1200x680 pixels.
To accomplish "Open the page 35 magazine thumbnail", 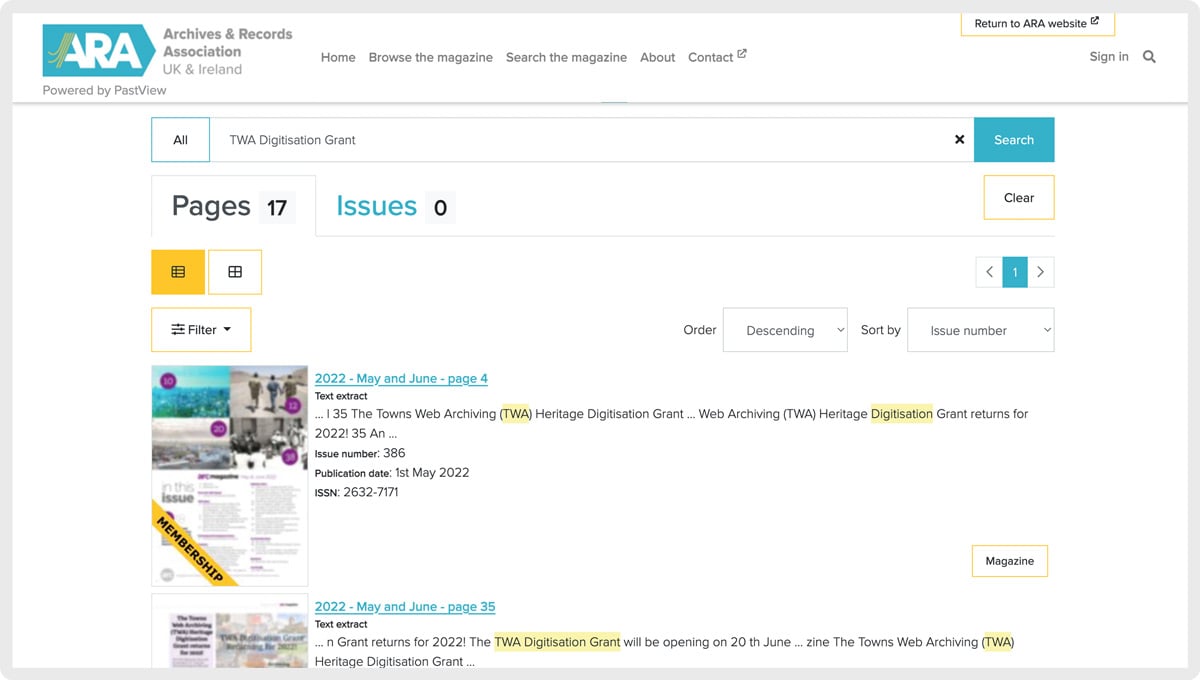I will click(x=230, y=631).
